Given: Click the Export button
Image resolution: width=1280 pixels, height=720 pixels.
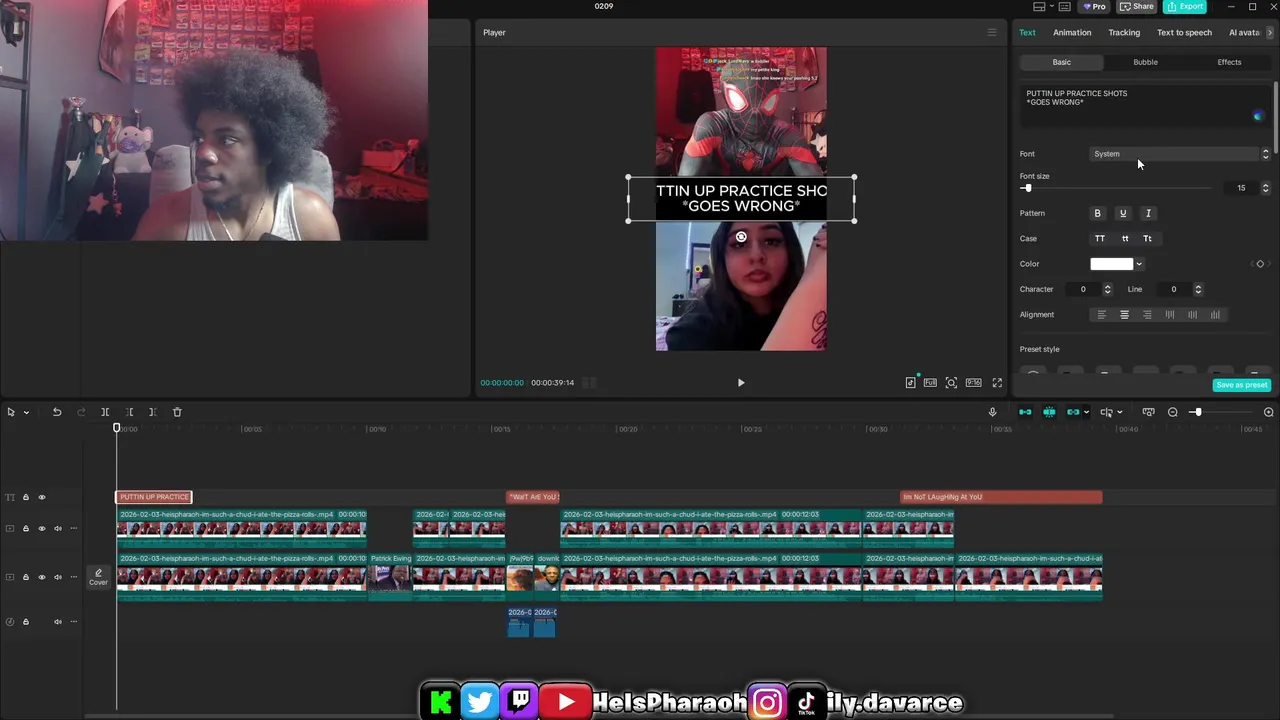Looking at the screenshot, I should 1184,6.
